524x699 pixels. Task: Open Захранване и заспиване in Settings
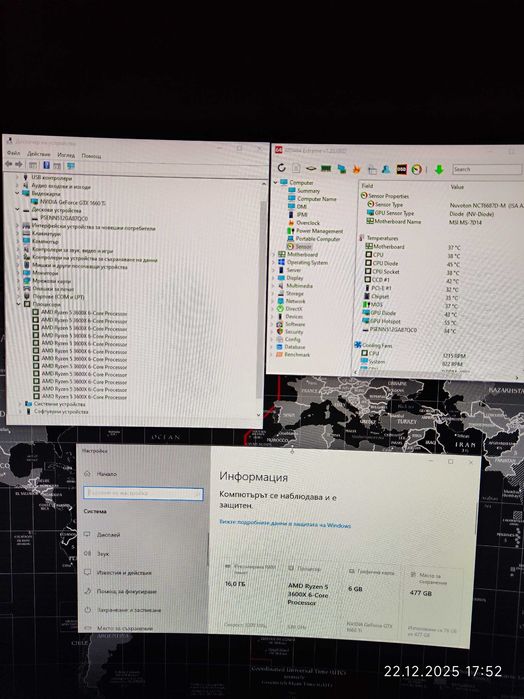[123, 610]
